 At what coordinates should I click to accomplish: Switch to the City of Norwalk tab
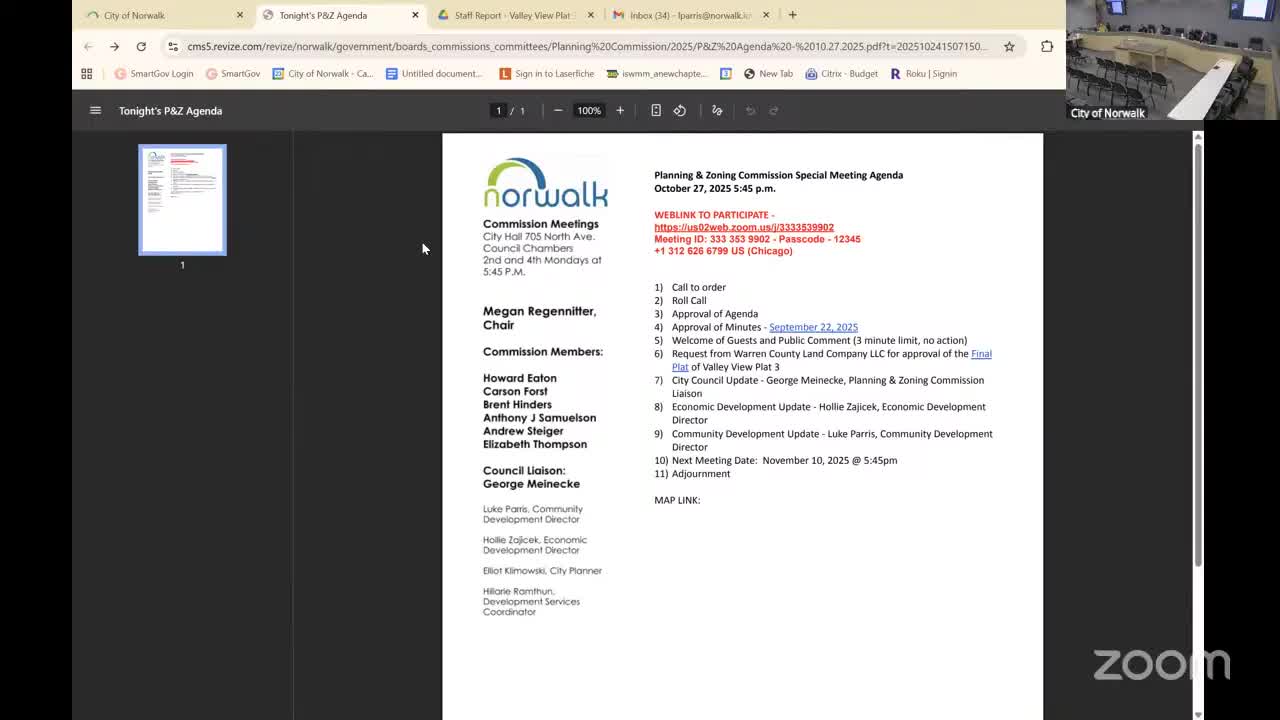tap(164, 15)
